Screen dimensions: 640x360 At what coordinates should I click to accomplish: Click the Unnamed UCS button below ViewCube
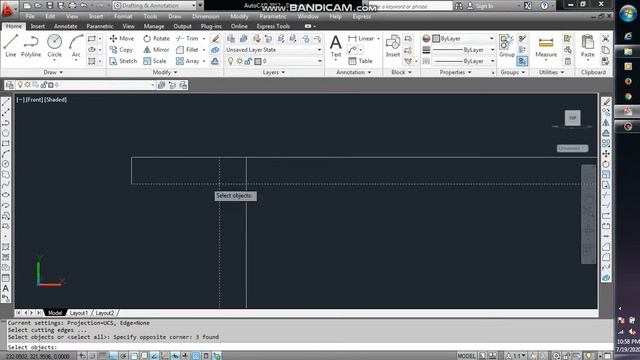tap(572, 148)
